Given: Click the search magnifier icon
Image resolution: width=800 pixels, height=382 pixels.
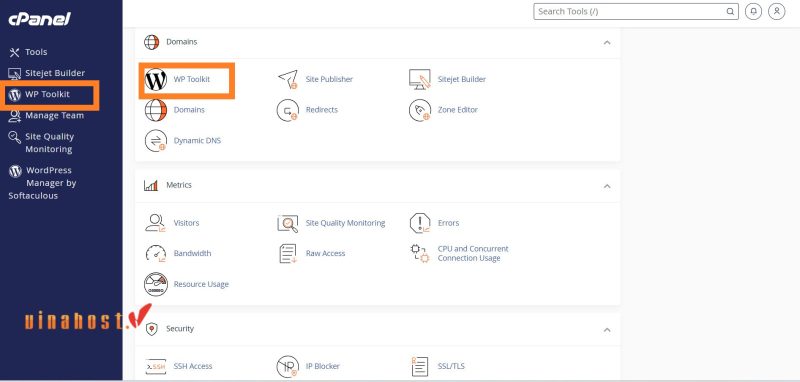Looking at the screenshot, I should pyautogui.click(x=730, y=11).
